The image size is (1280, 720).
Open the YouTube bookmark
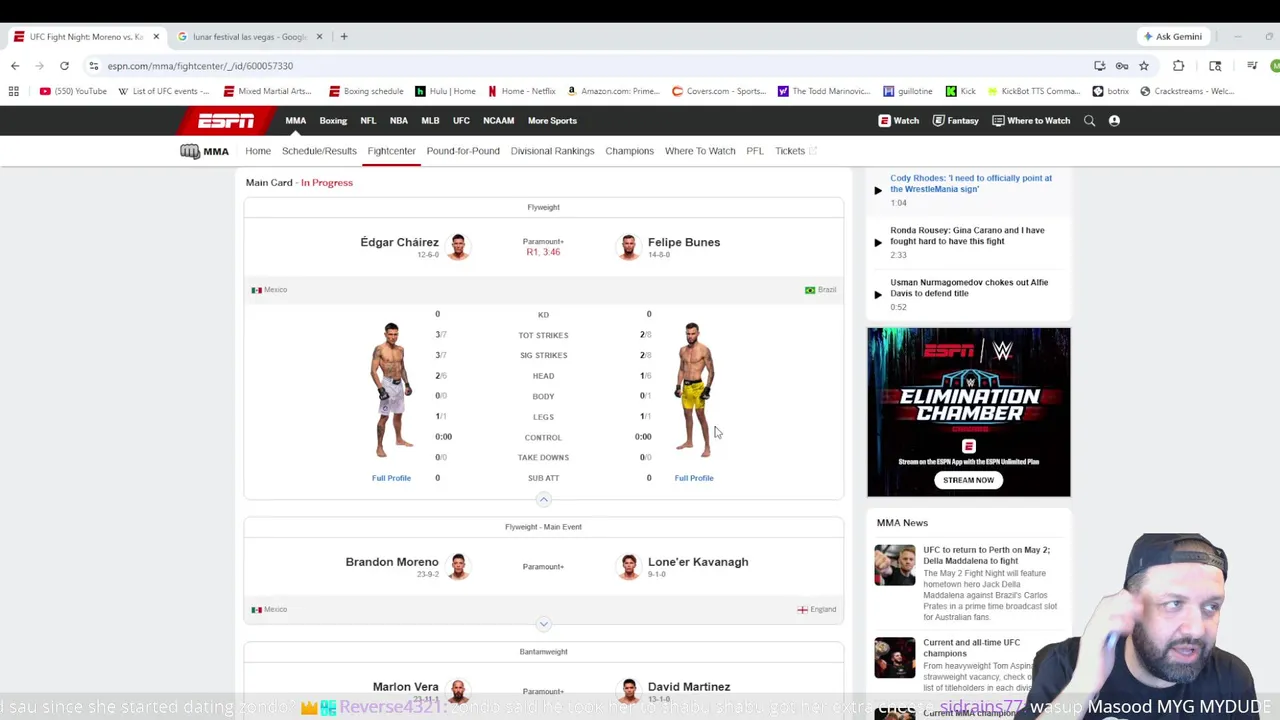(73, 91)
